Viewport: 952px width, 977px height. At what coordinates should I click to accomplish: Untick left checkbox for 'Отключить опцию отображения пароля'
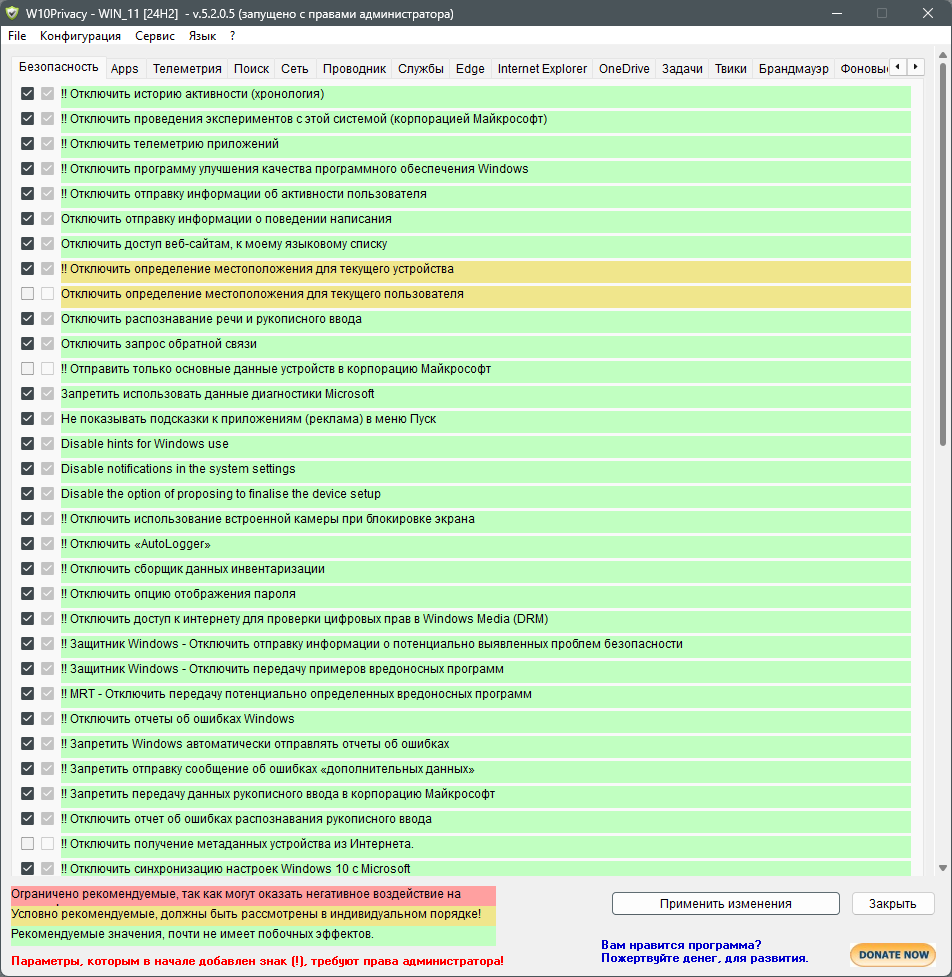click(x=27, y=593)
